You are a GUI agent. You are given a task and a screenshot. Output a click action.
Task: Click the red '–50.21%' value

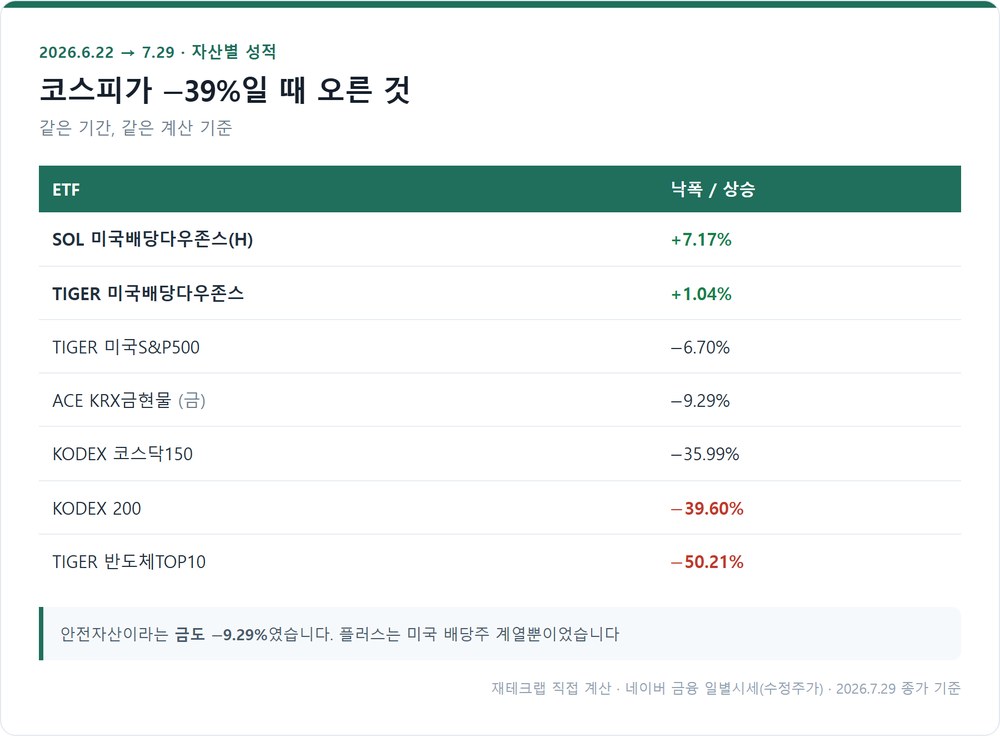click(707, 562)
